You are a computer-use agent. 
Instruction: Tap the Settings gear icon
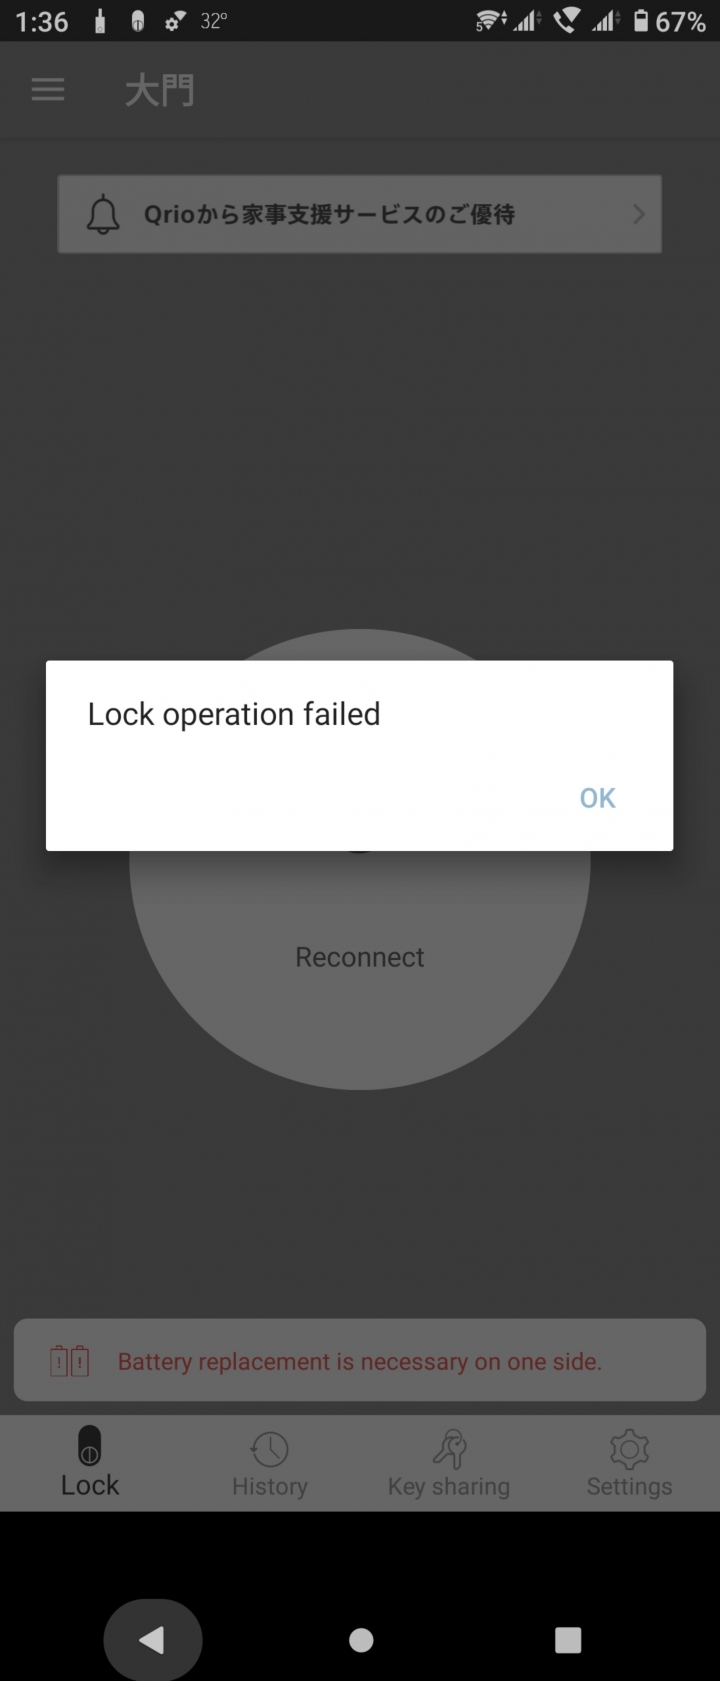click(x=629, y=1449)
